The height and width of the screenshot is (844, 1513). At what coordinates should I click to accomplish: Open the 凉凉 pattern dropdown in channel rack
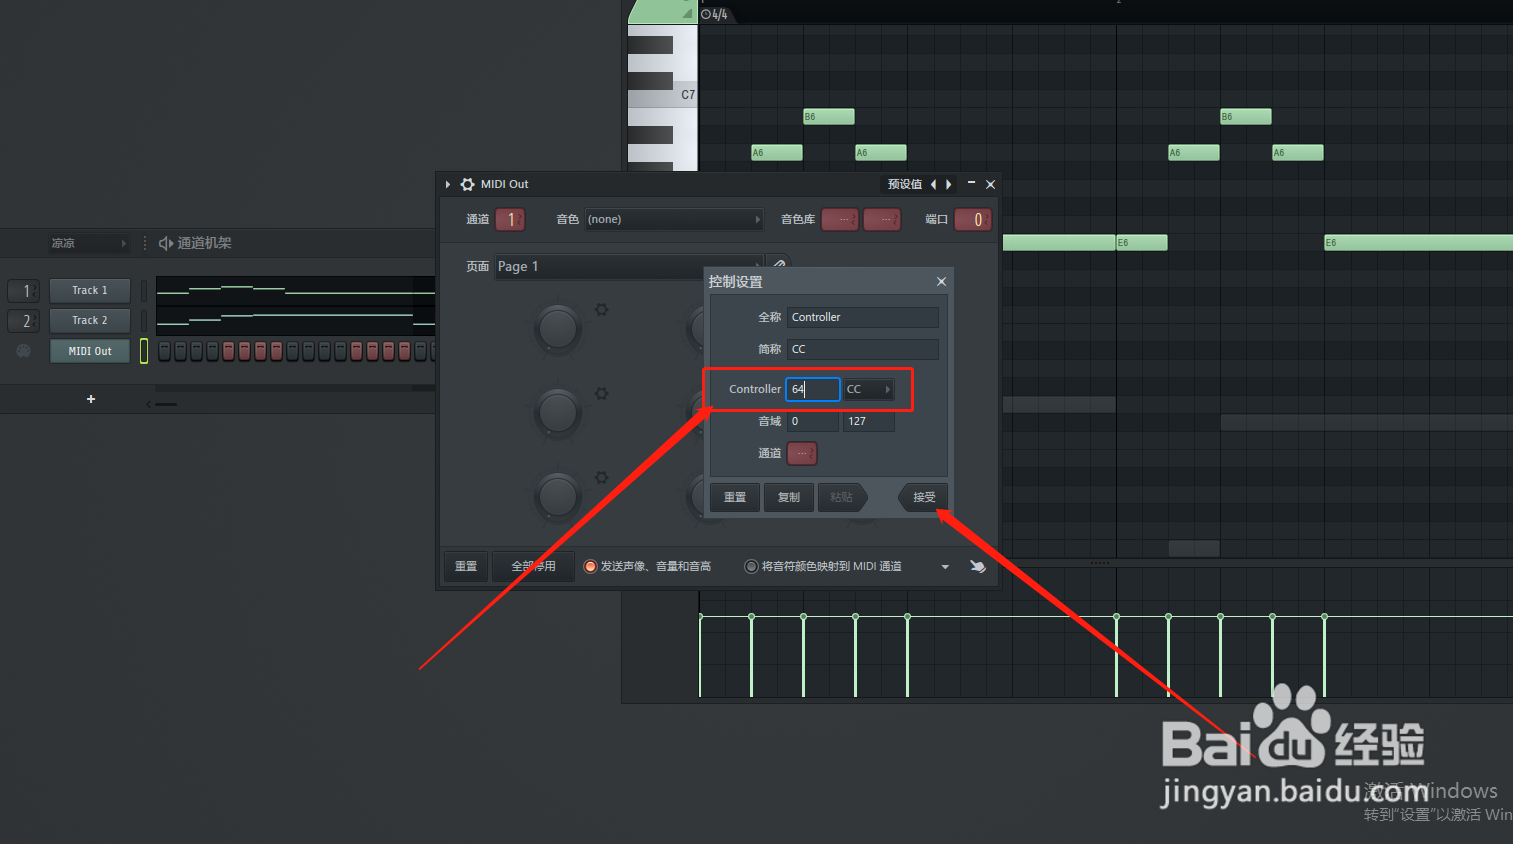(x=89, y=243)
